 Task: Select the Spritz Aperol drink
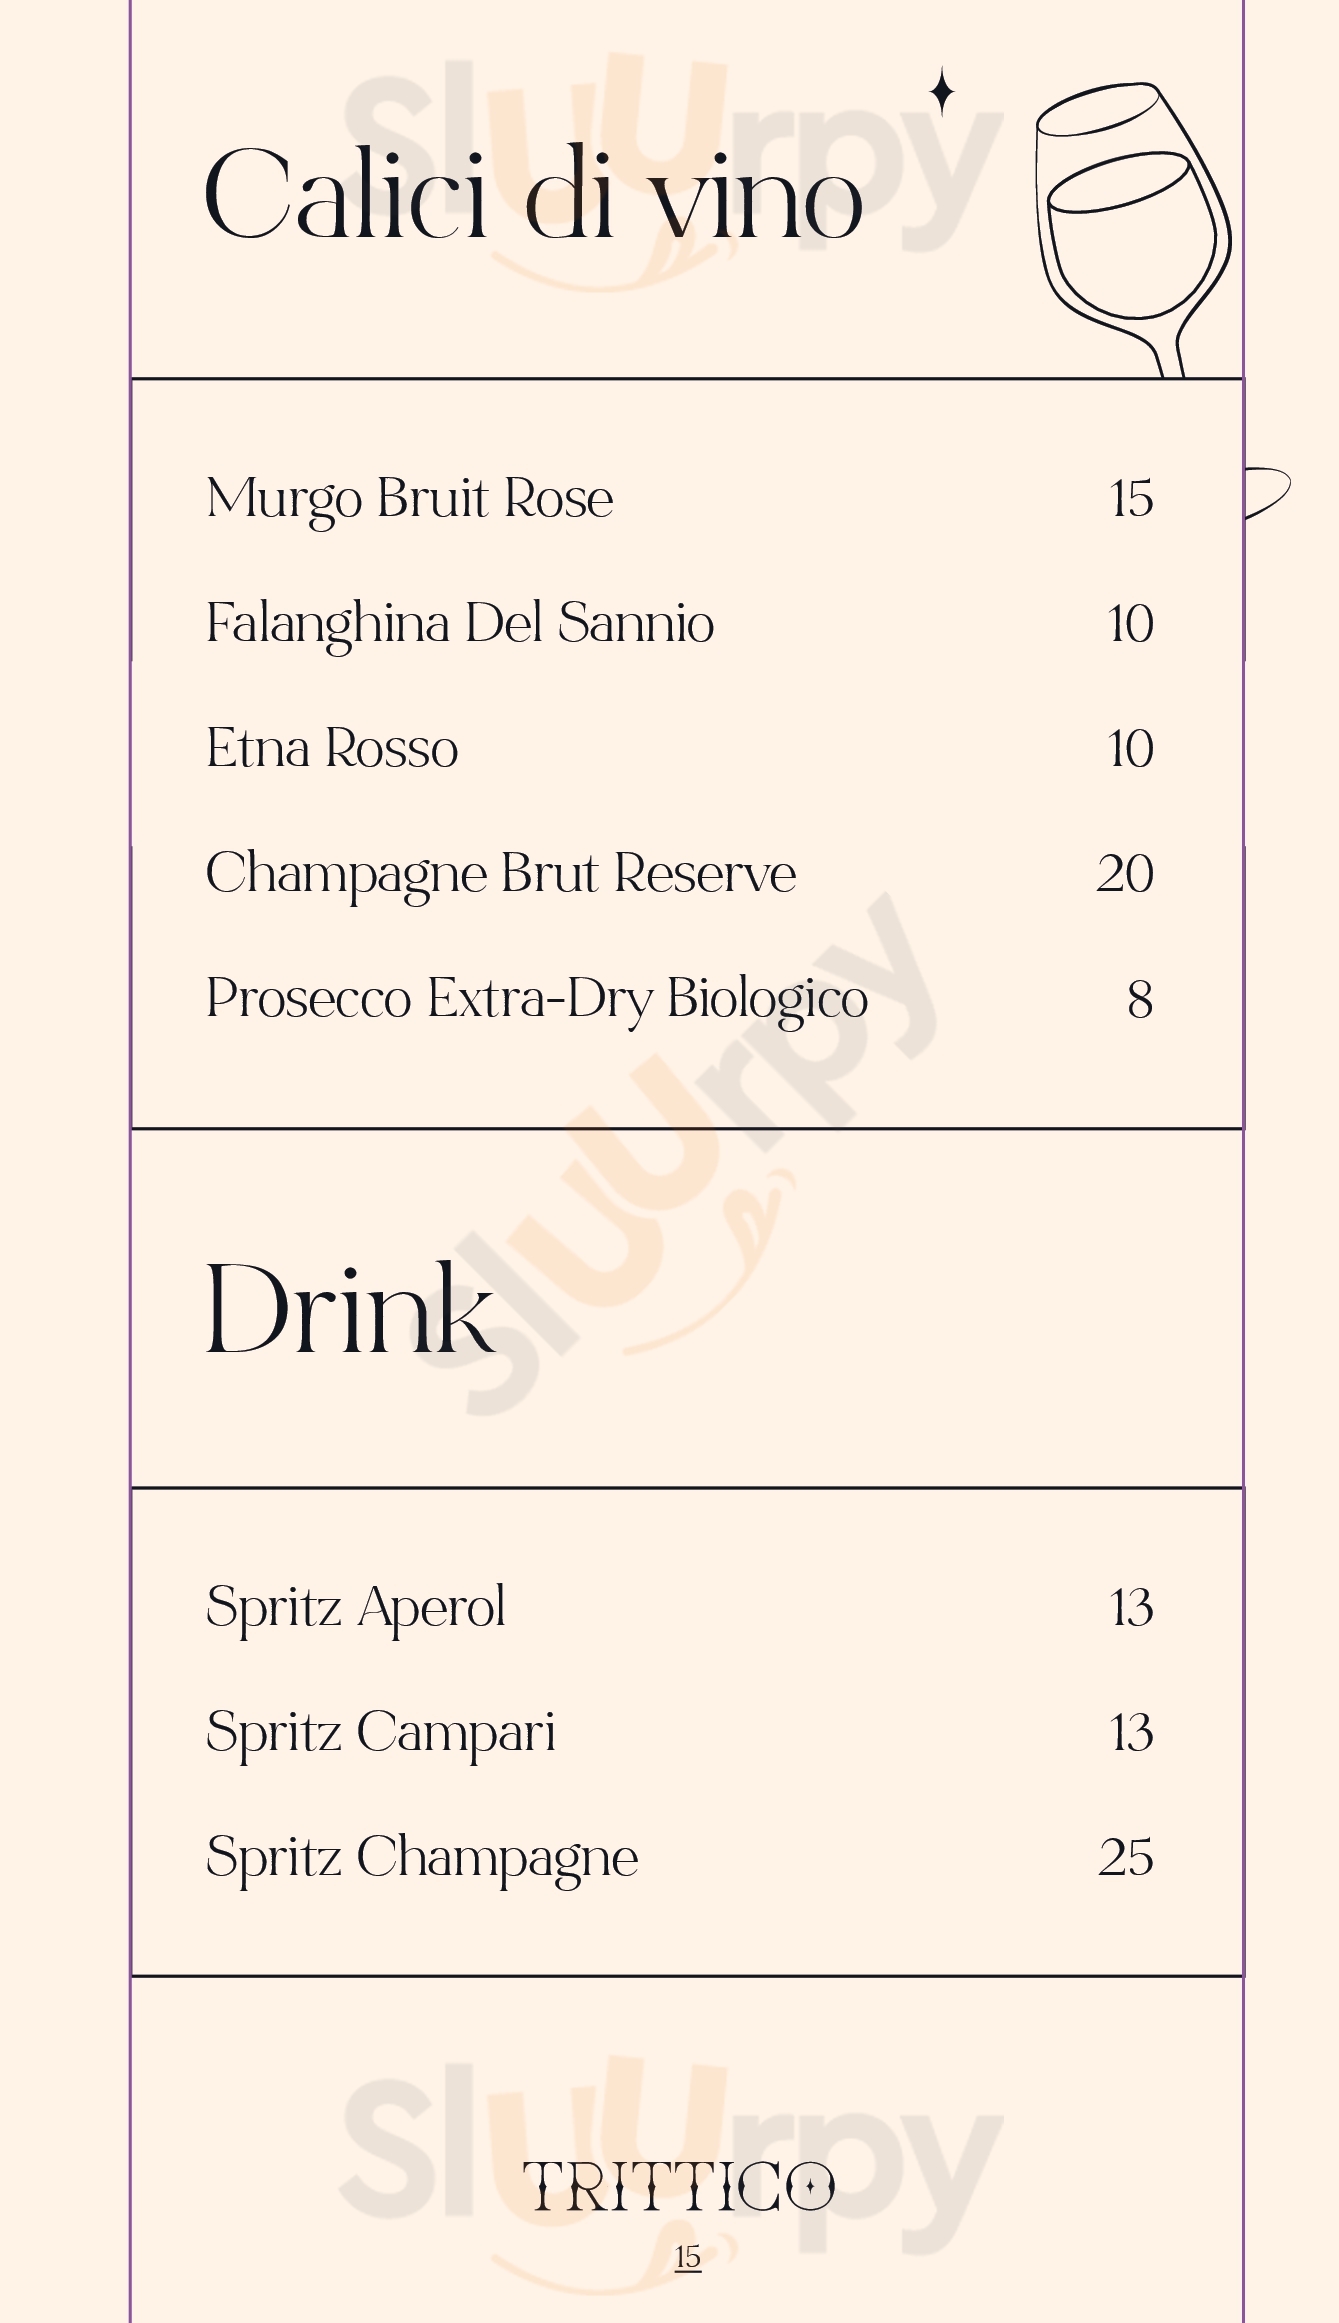(x=355, y=1607)
